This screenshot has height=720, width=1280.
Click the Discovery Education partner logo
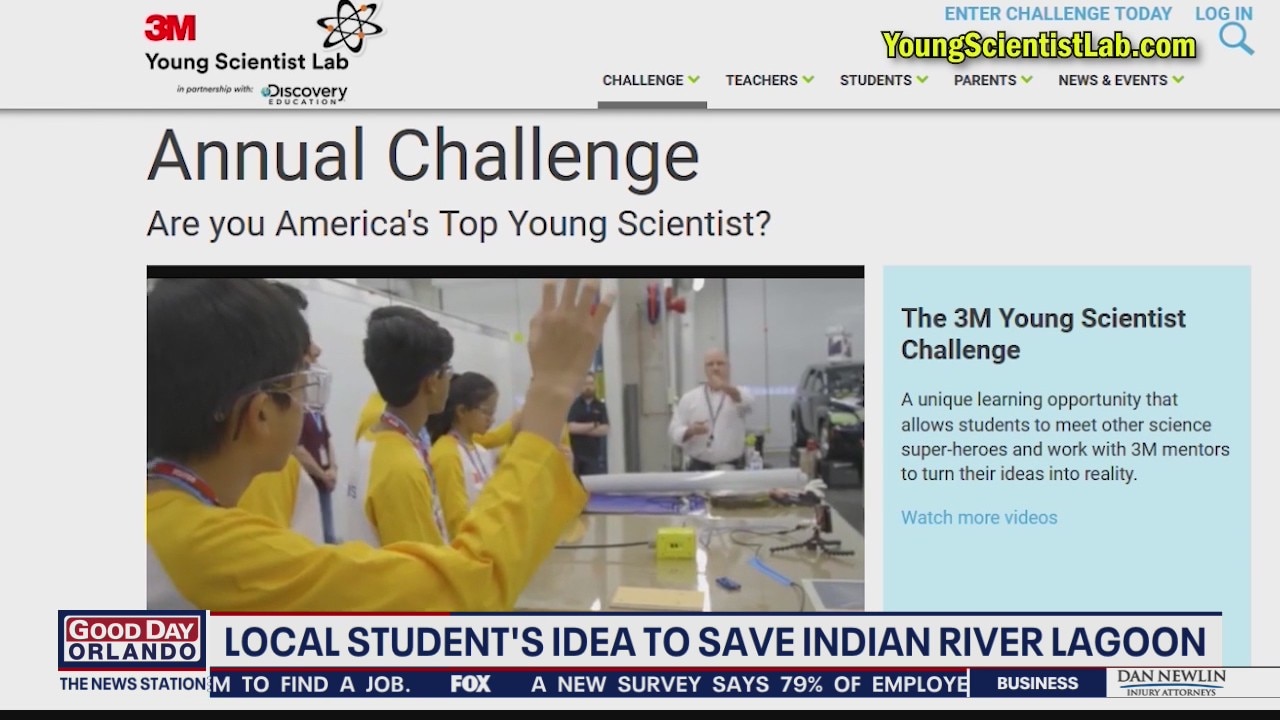[x=304, y=93]
